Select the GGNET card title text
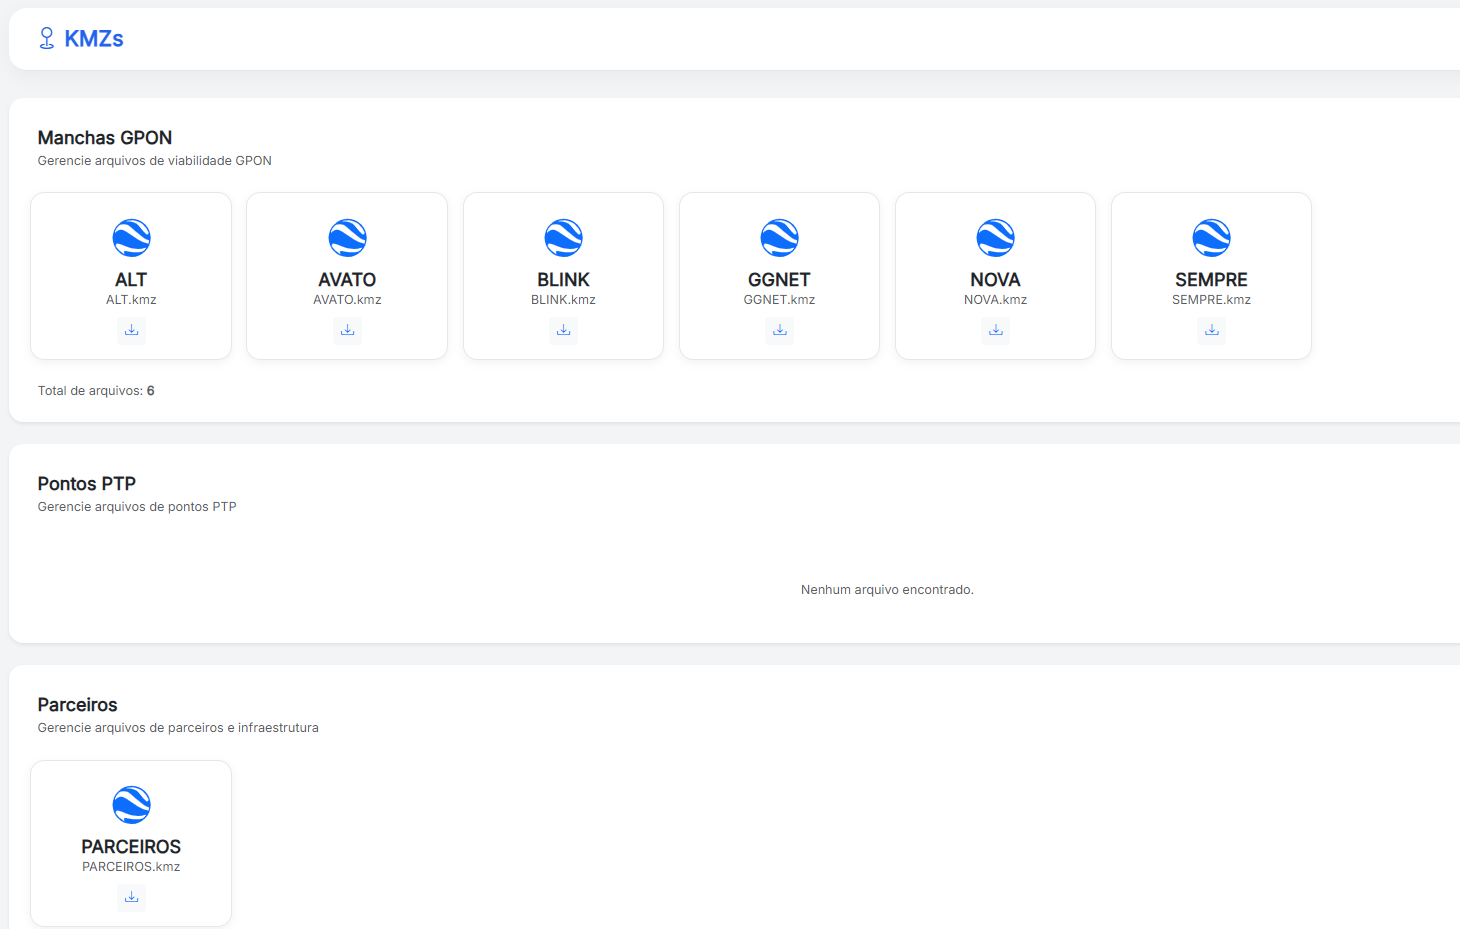The image size is (1460, 929). (x=779, y=280)
